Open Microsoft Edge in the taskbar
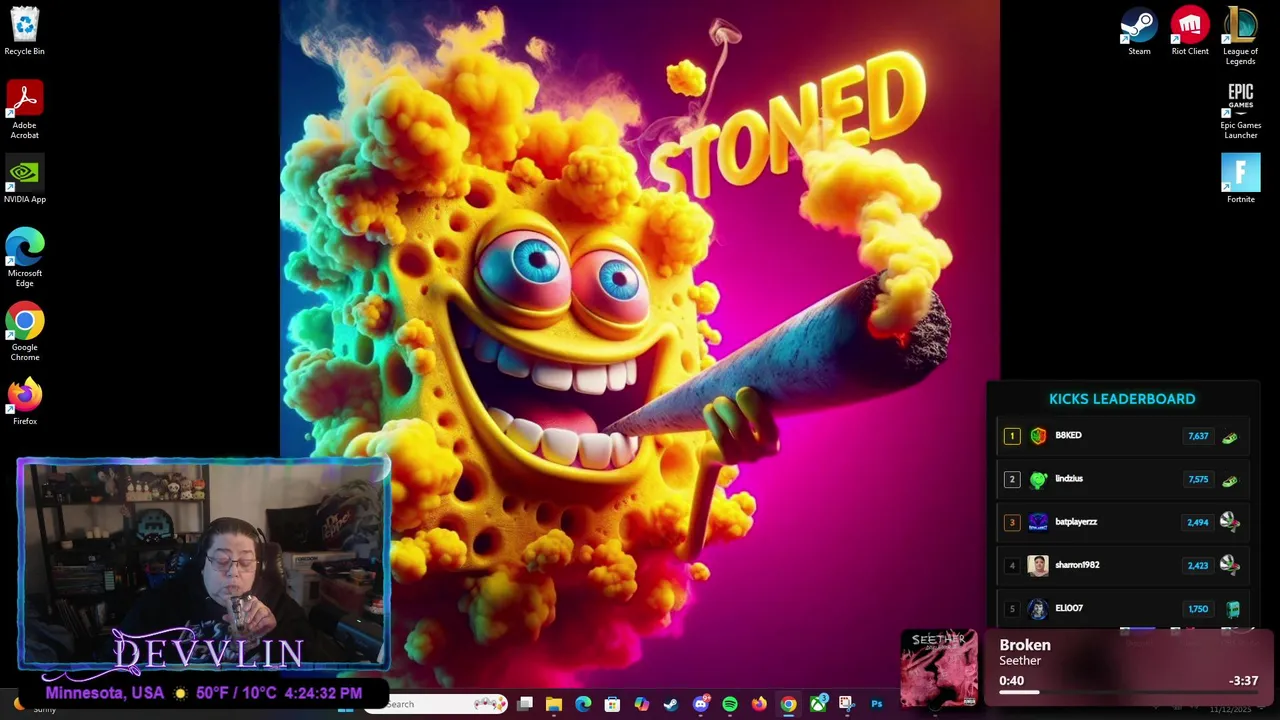 [x=583, y=704]
